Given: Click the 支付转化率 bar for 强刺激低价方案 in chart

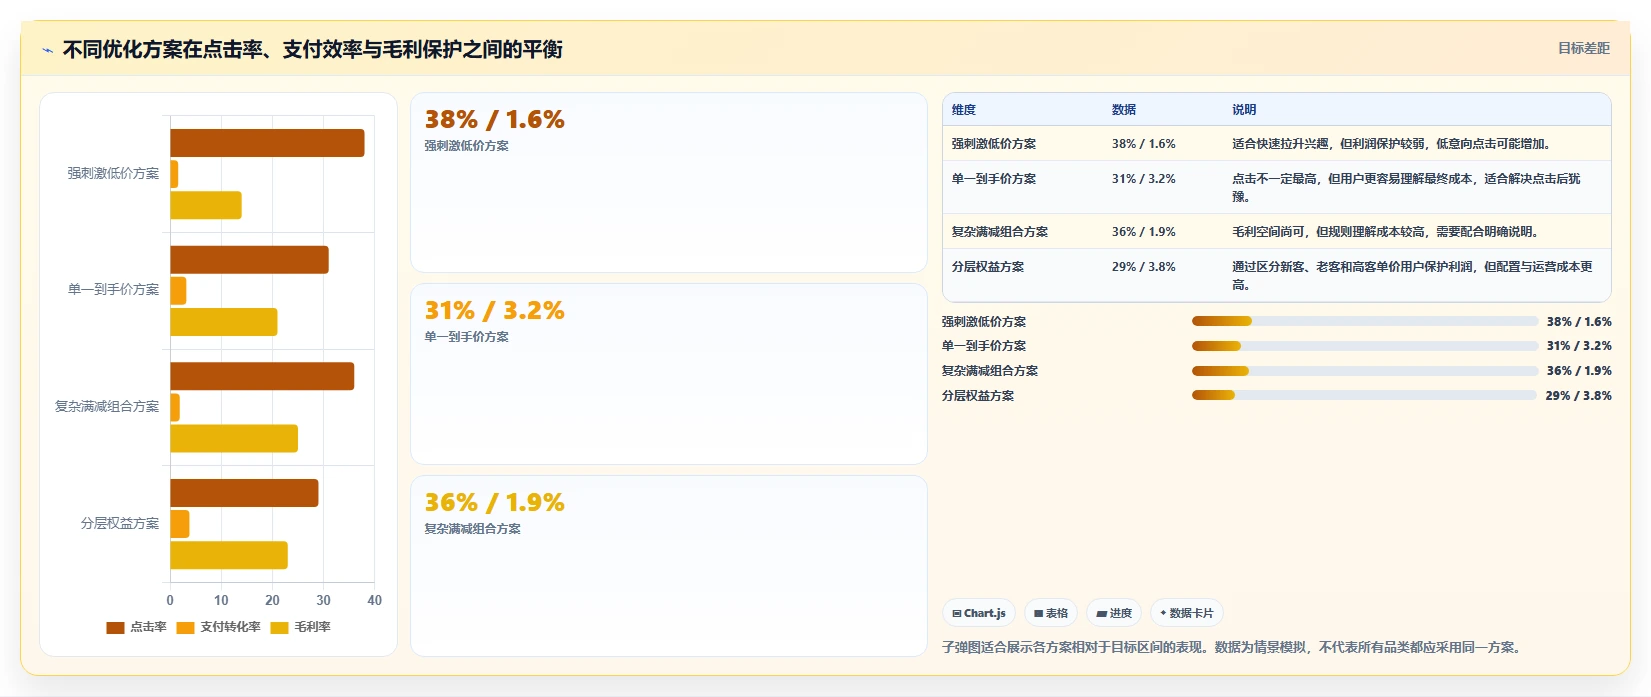Looking at the screenshot, I should (174, 174).
